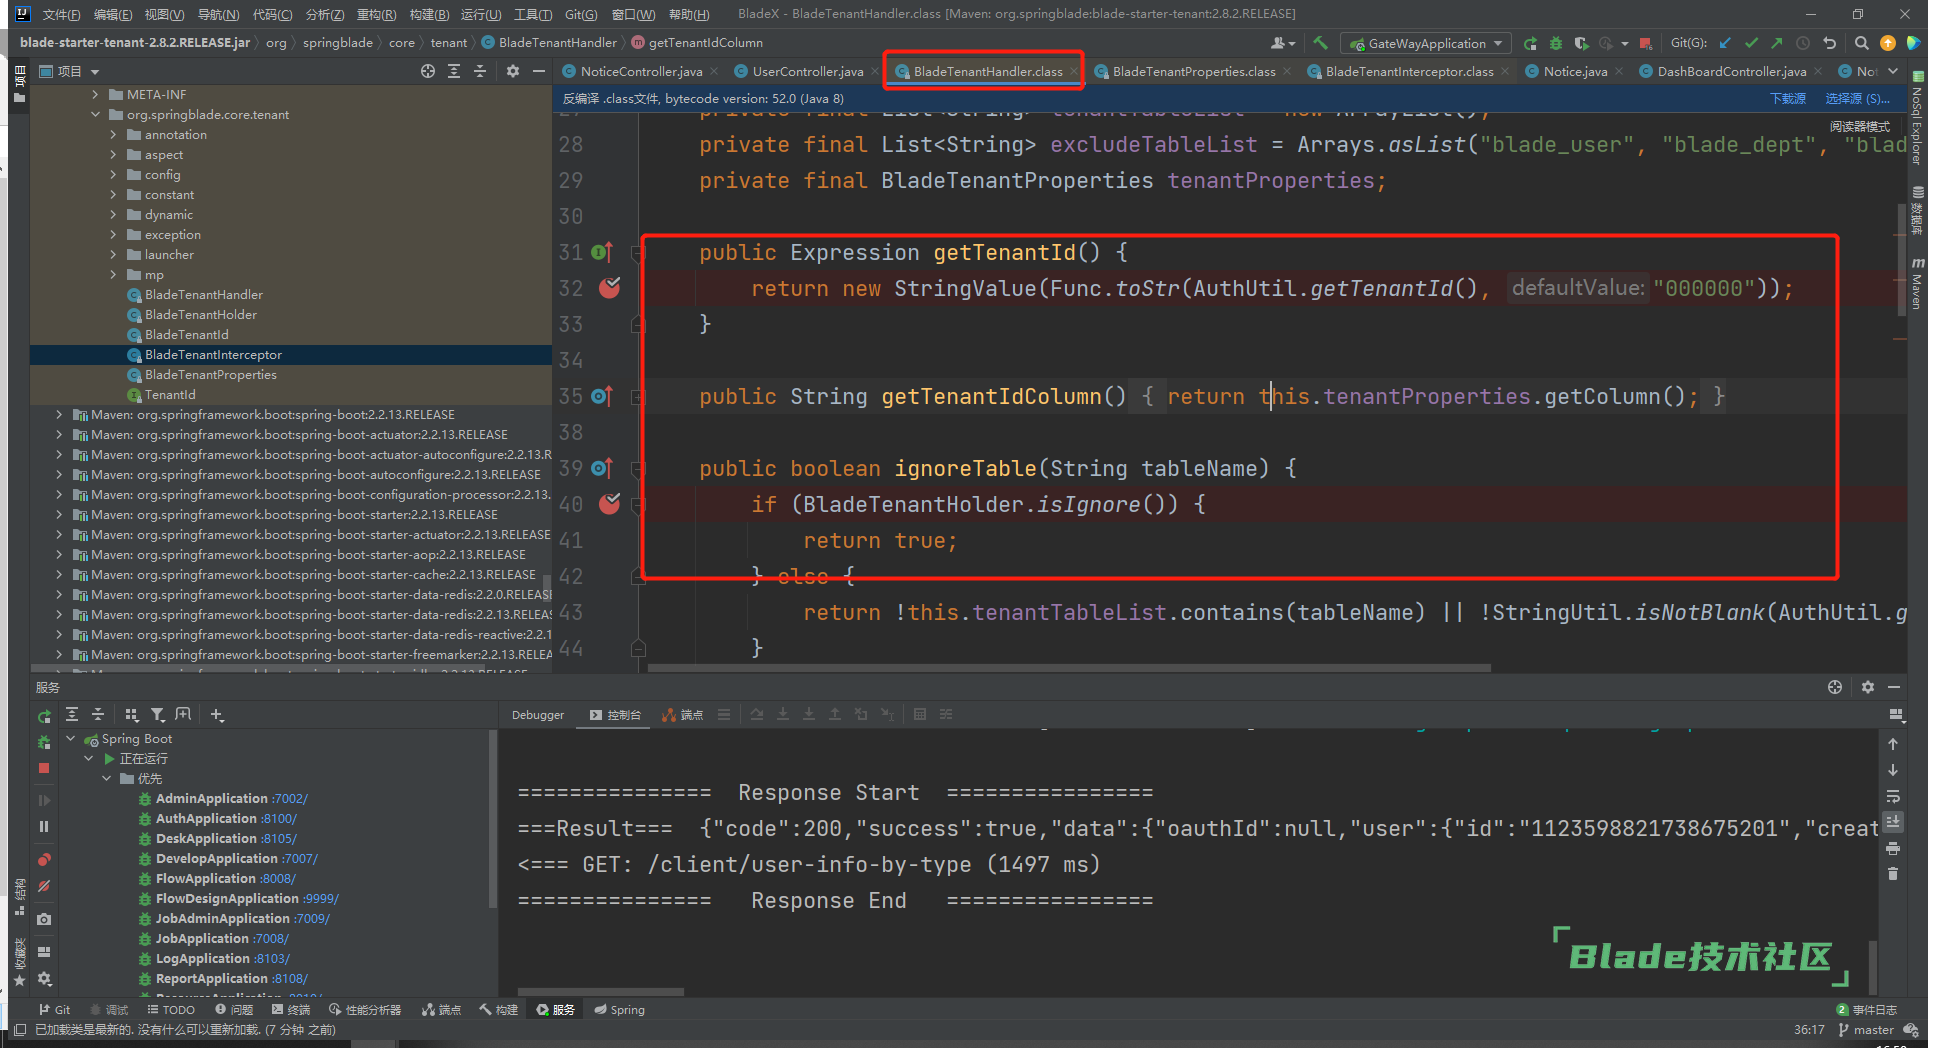Click the print console icon
Viewport: 1936px width, 1048px height.
pyautogui.click(x=1892, y=848)
